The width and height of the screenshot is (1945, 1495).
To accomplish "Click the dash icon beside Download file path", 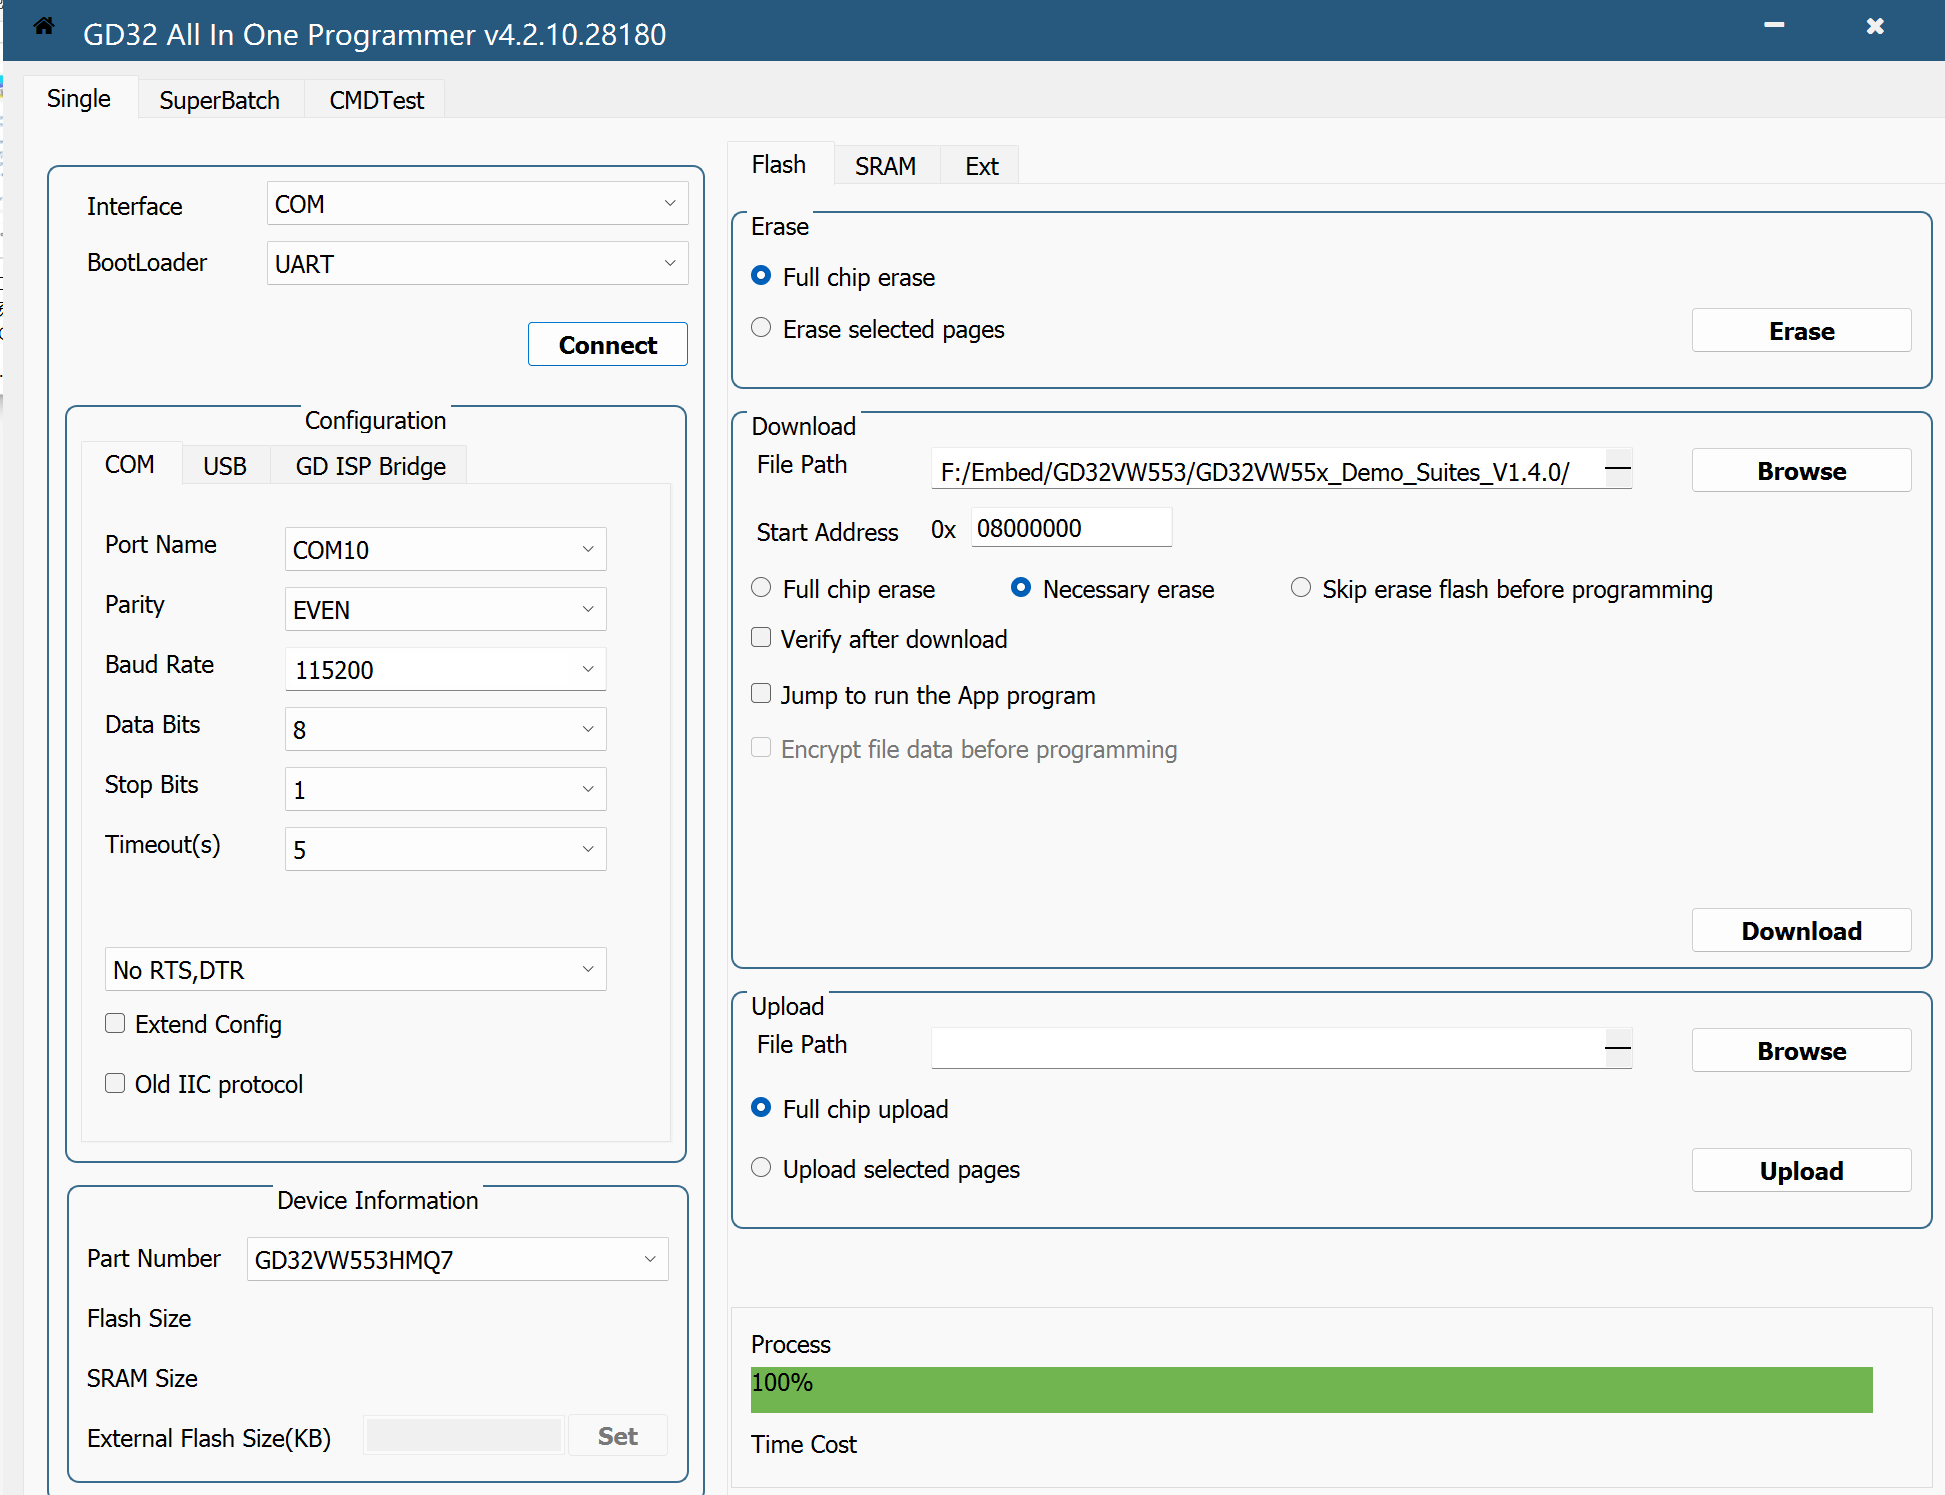I will (1617, 468).
